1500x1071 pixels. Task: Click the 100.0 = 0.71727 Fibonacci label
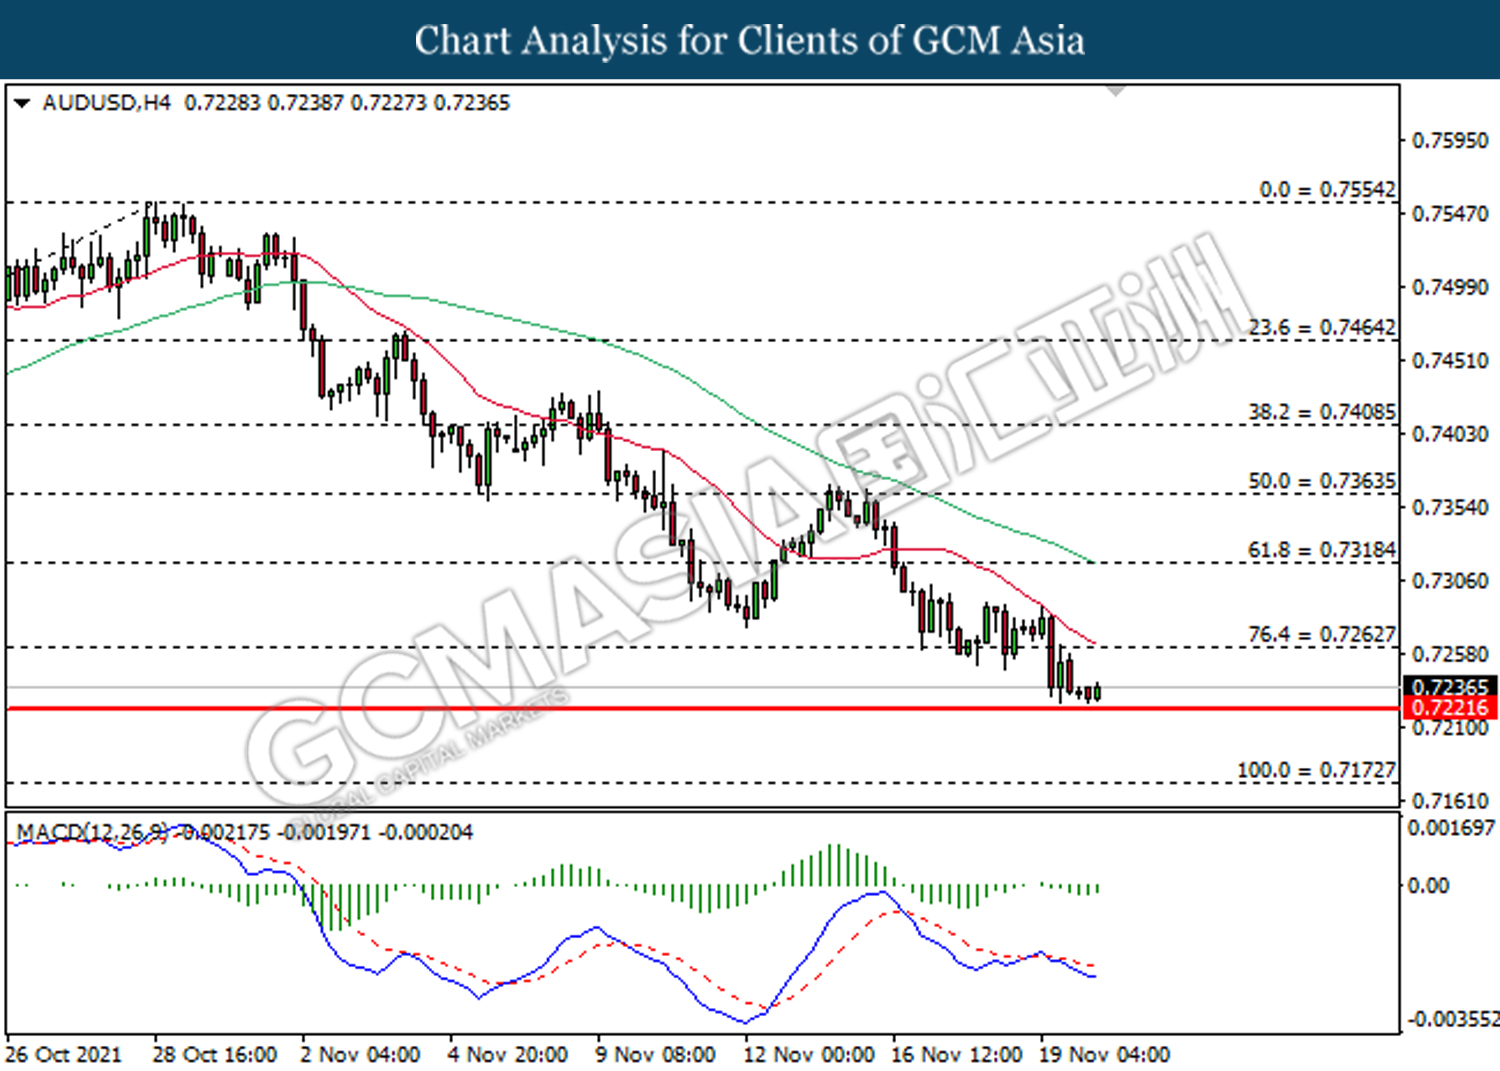(x=1316, y=770)
